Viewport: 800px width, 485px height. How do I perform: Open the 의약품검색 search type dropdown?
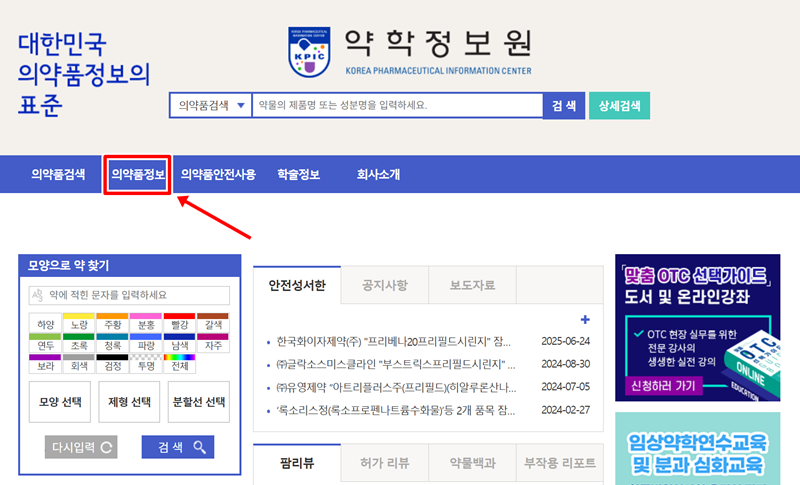tap(211, 106)
